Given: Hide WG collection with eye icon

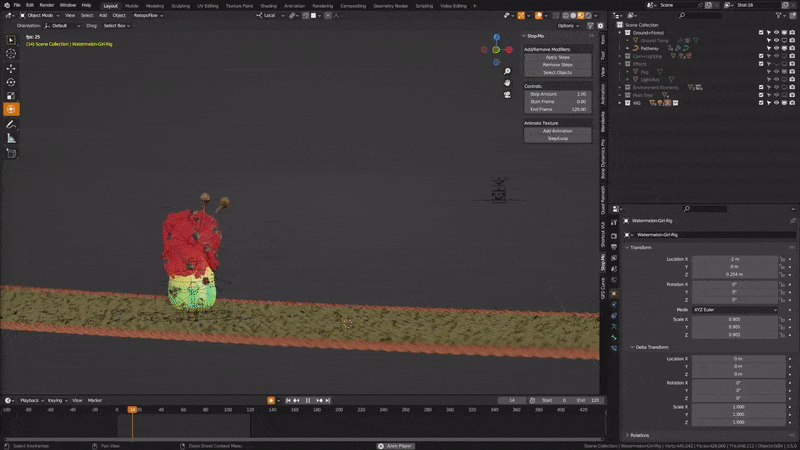Looking at the screenshot, I should pos(777,103).
